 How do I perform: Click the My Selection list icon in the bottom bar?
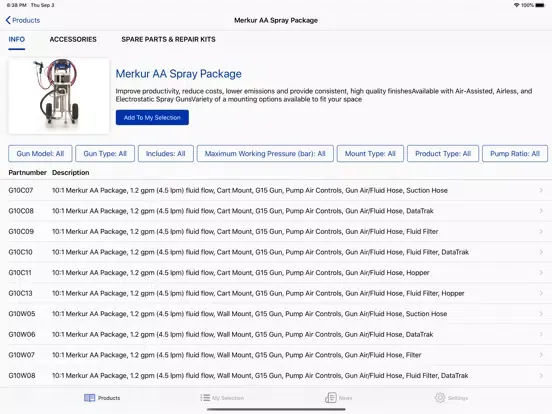(205, 398)
